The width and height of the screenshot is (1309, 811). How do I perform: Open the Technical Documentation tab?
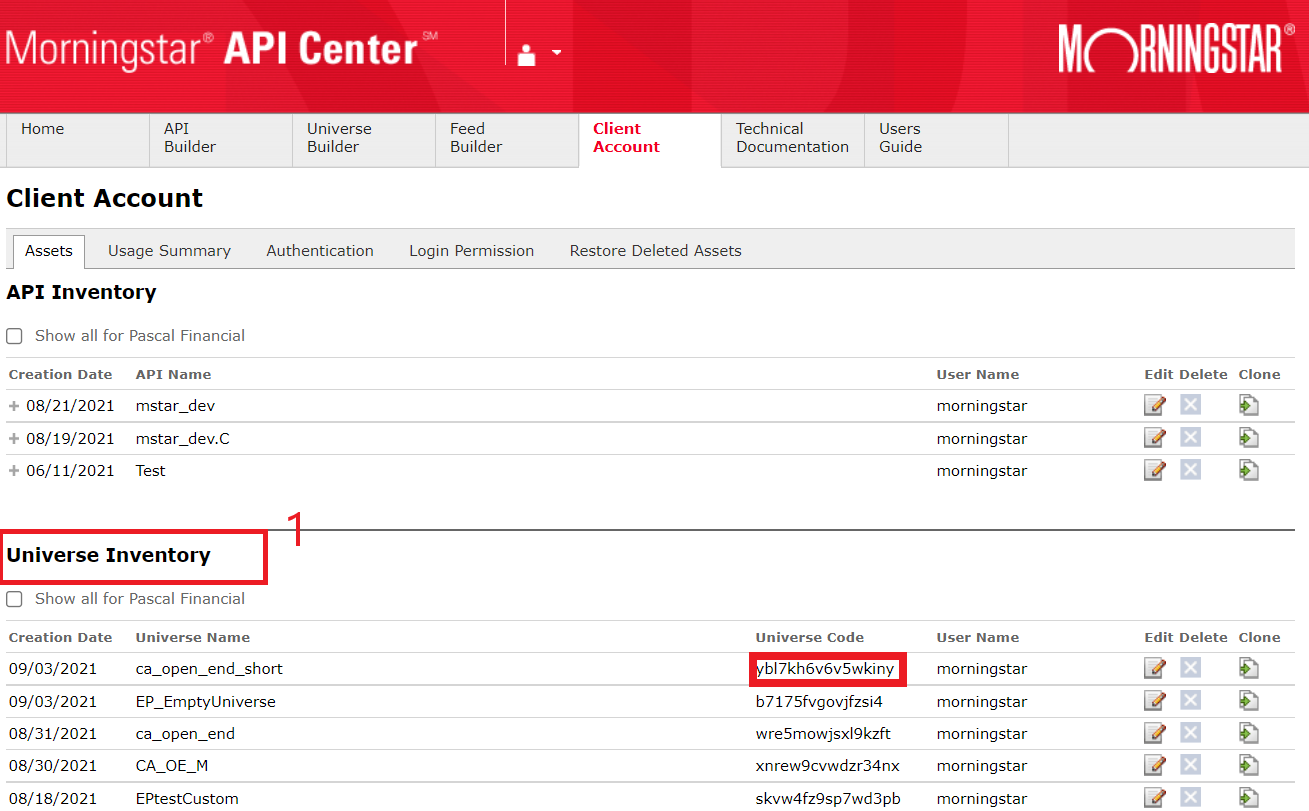[793, 140]
